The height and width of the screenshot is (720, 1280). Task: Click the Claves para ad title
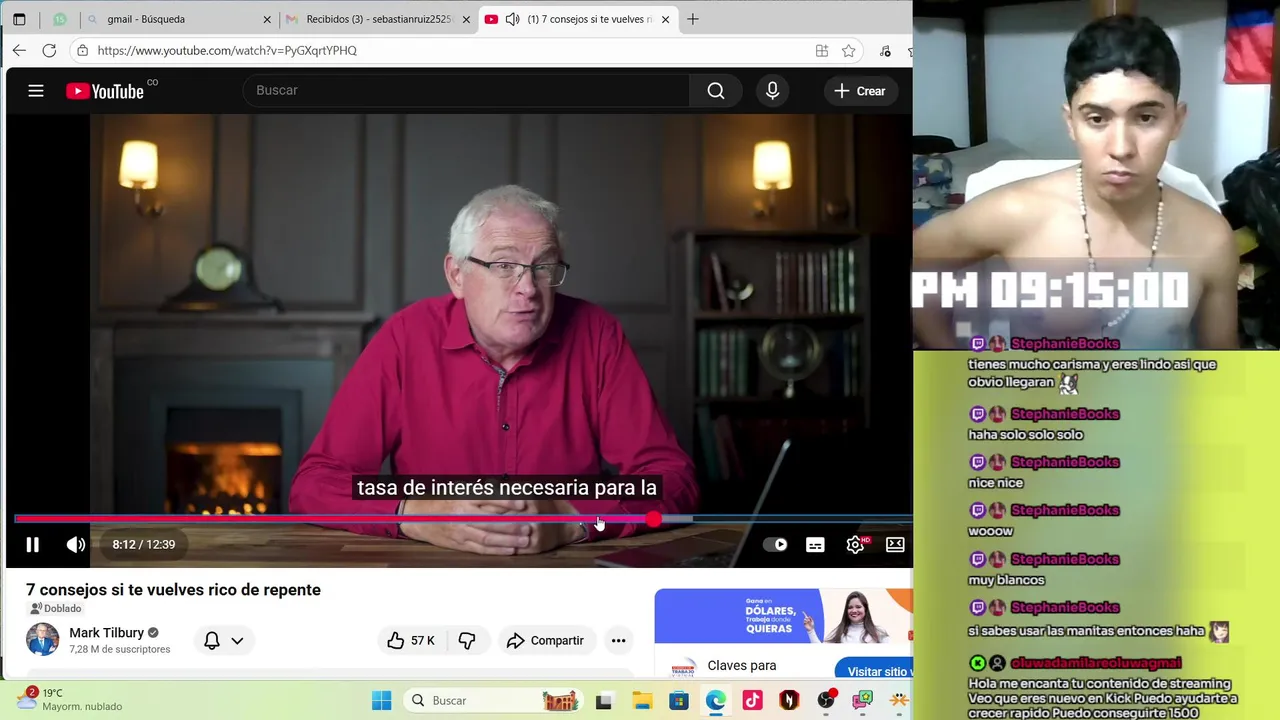pos(741,665)
